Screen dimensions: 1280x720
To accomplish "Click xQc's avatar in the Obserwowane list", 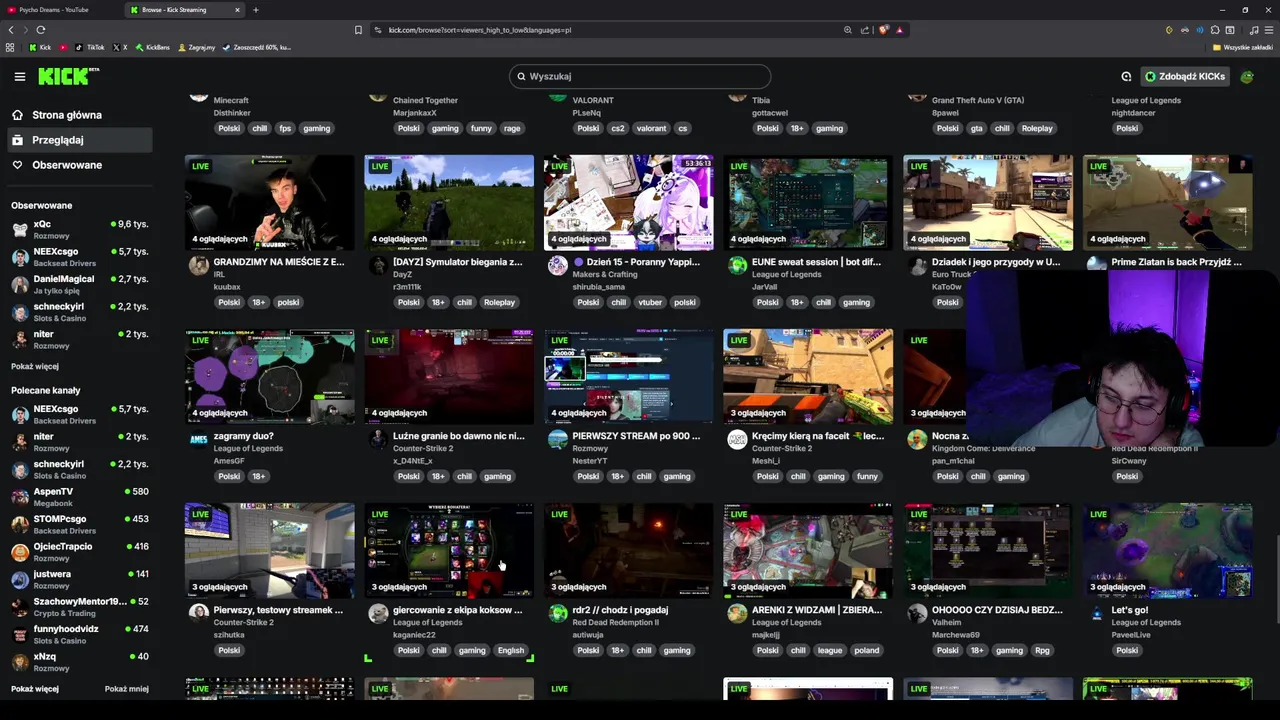I will pyautogui.click(x=20, y=229).
